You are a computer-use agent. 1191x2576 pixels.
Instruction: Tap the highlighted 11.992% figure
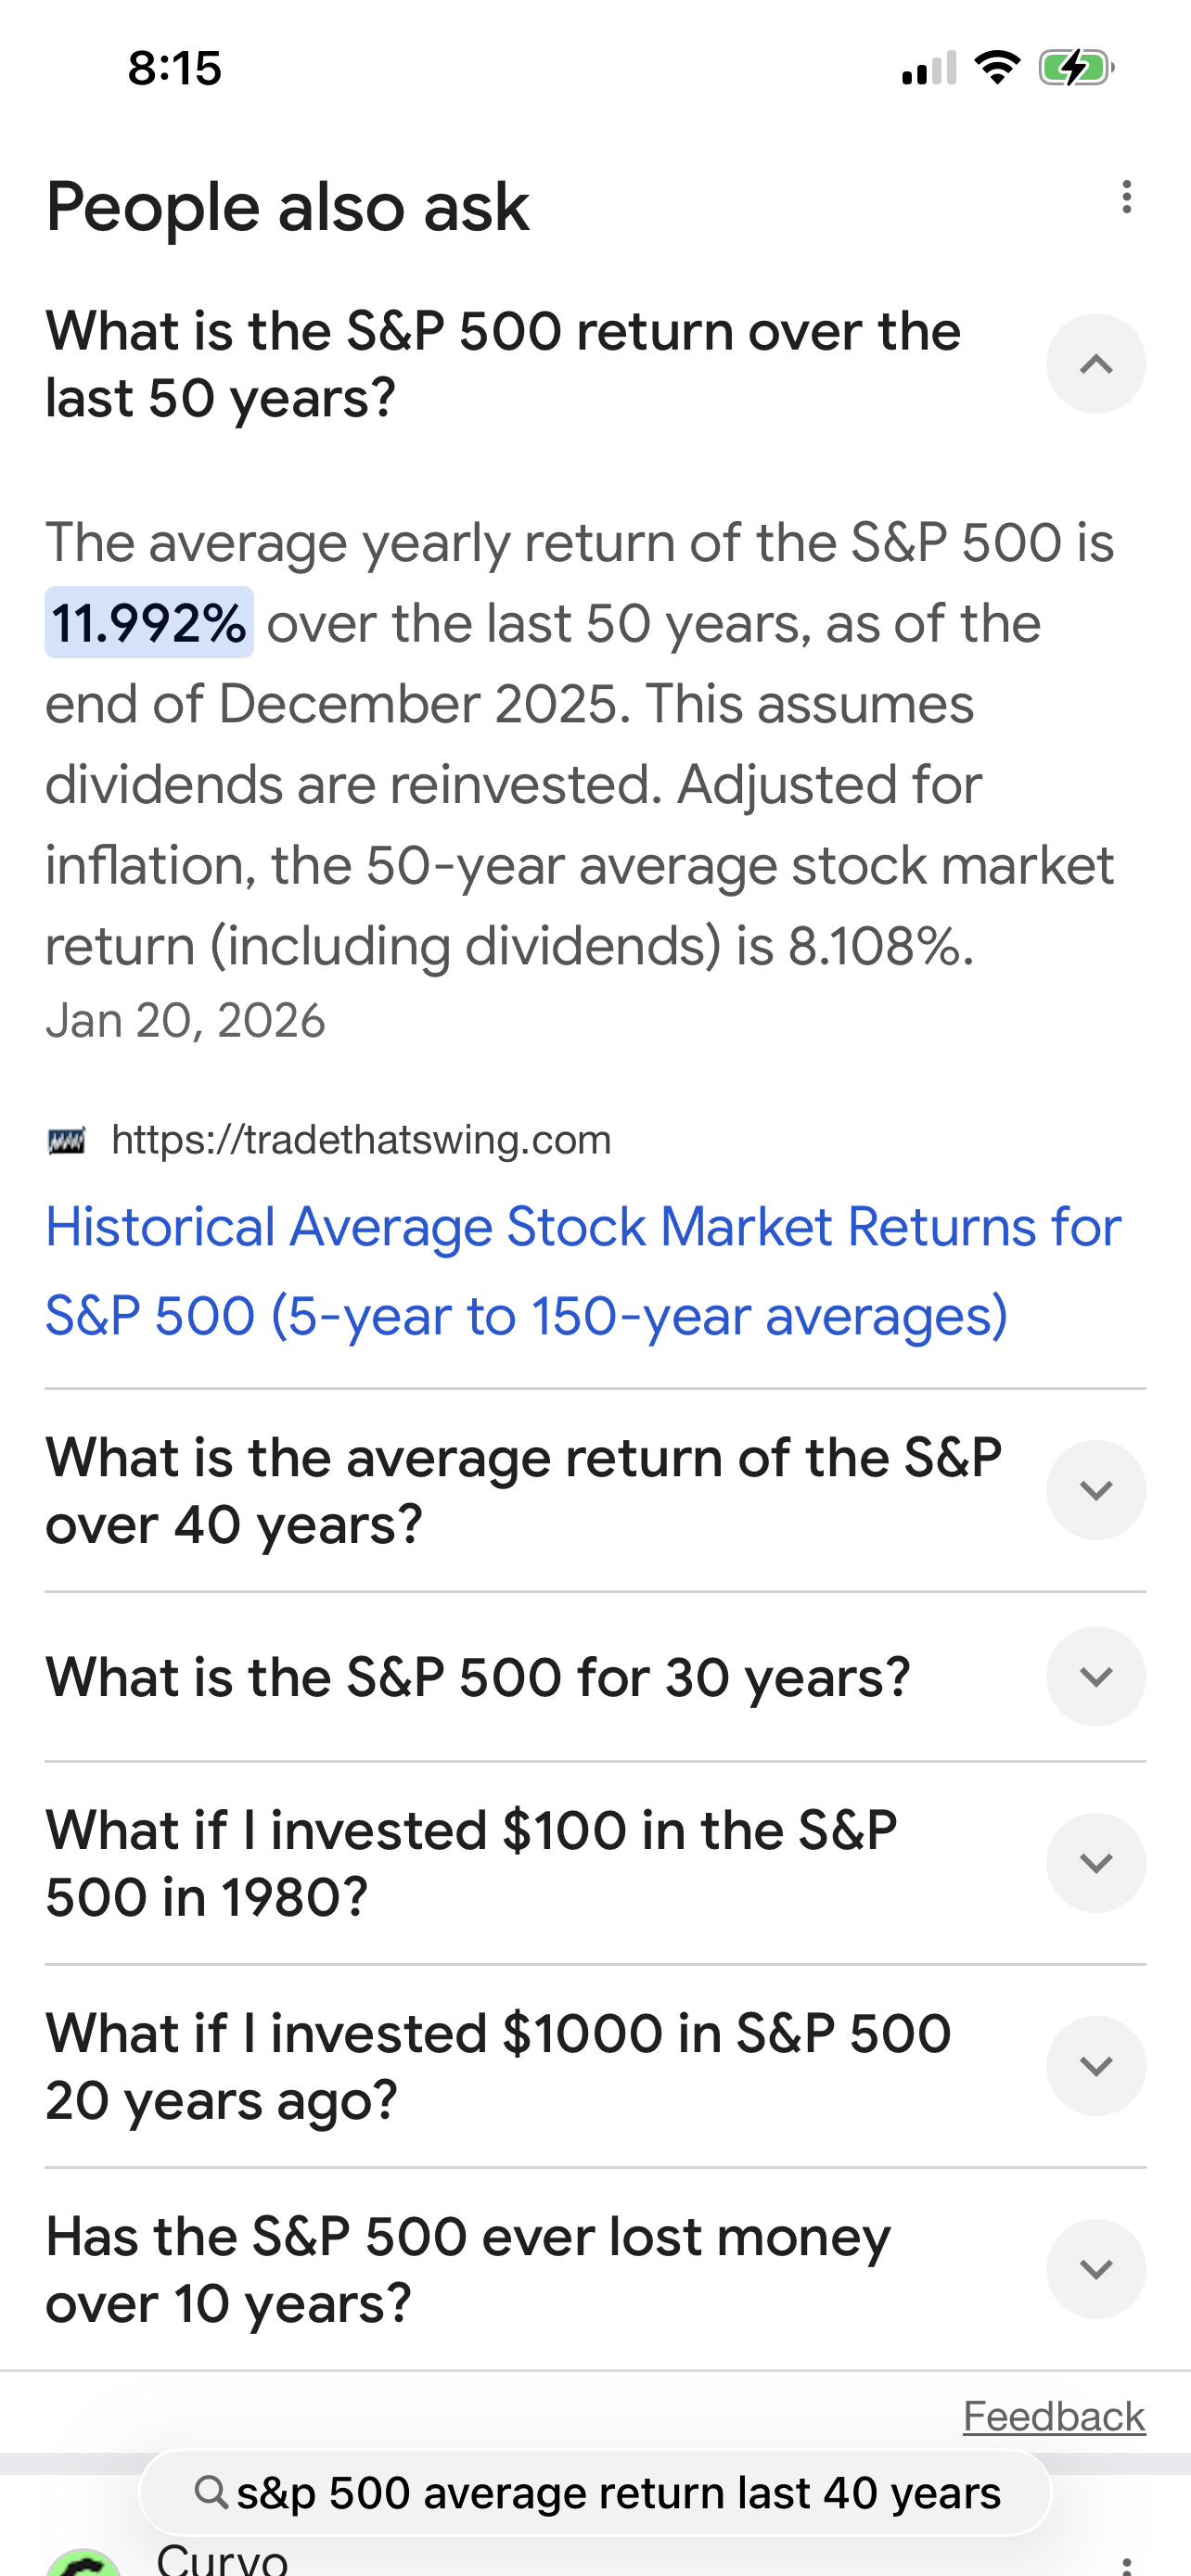(x=149, y=623)
